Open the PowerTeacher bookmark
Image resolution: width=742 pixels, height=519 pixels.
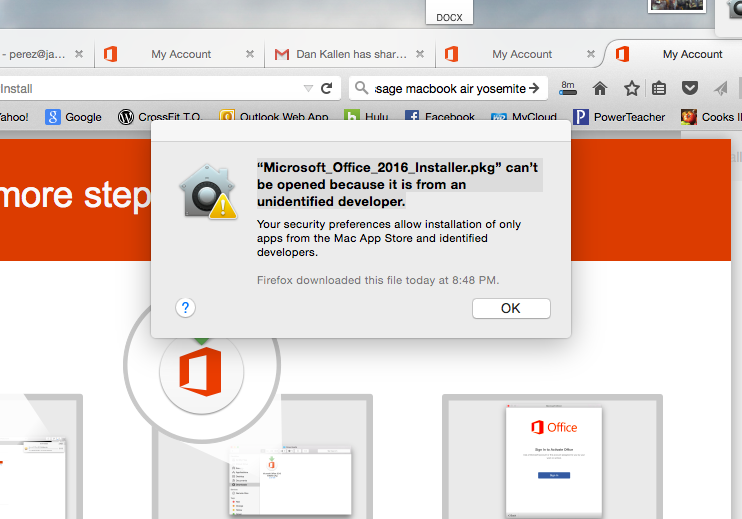[619, 117]
